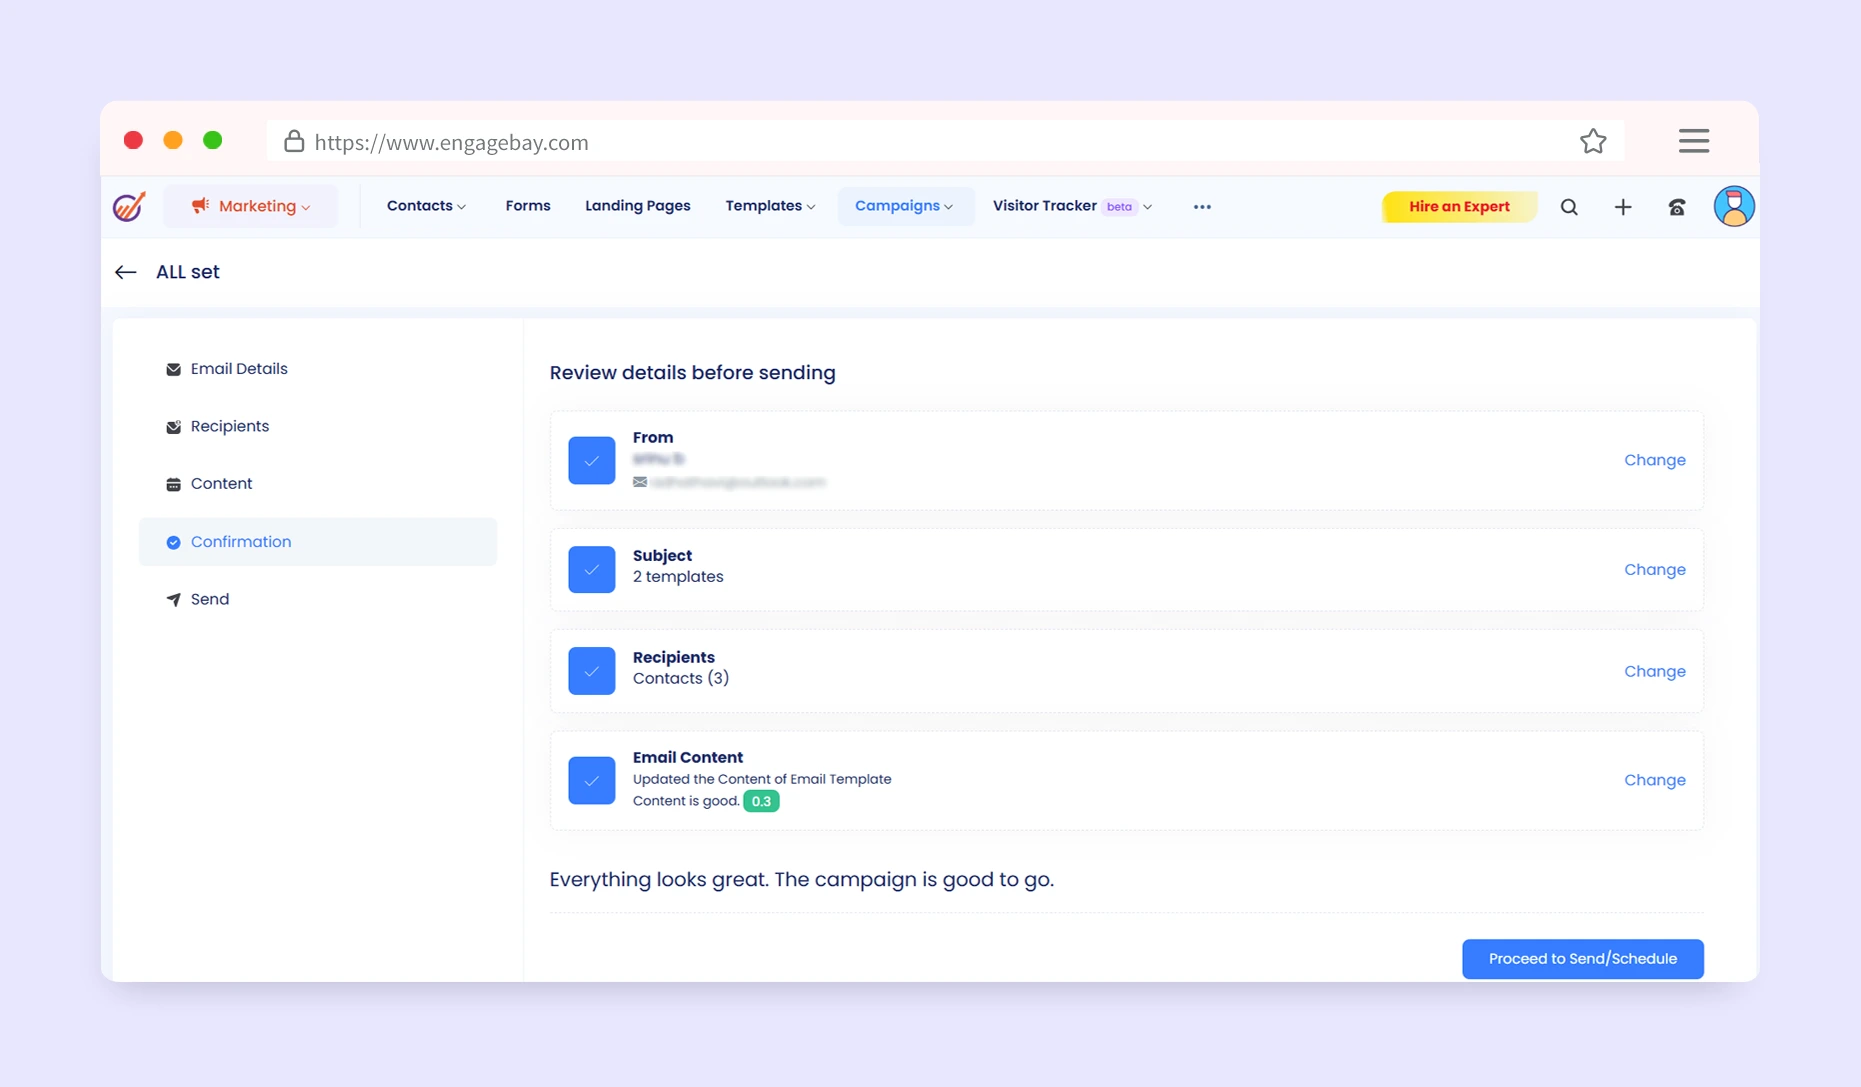Toggle the Subject checkbox

(x=592, y=569)
